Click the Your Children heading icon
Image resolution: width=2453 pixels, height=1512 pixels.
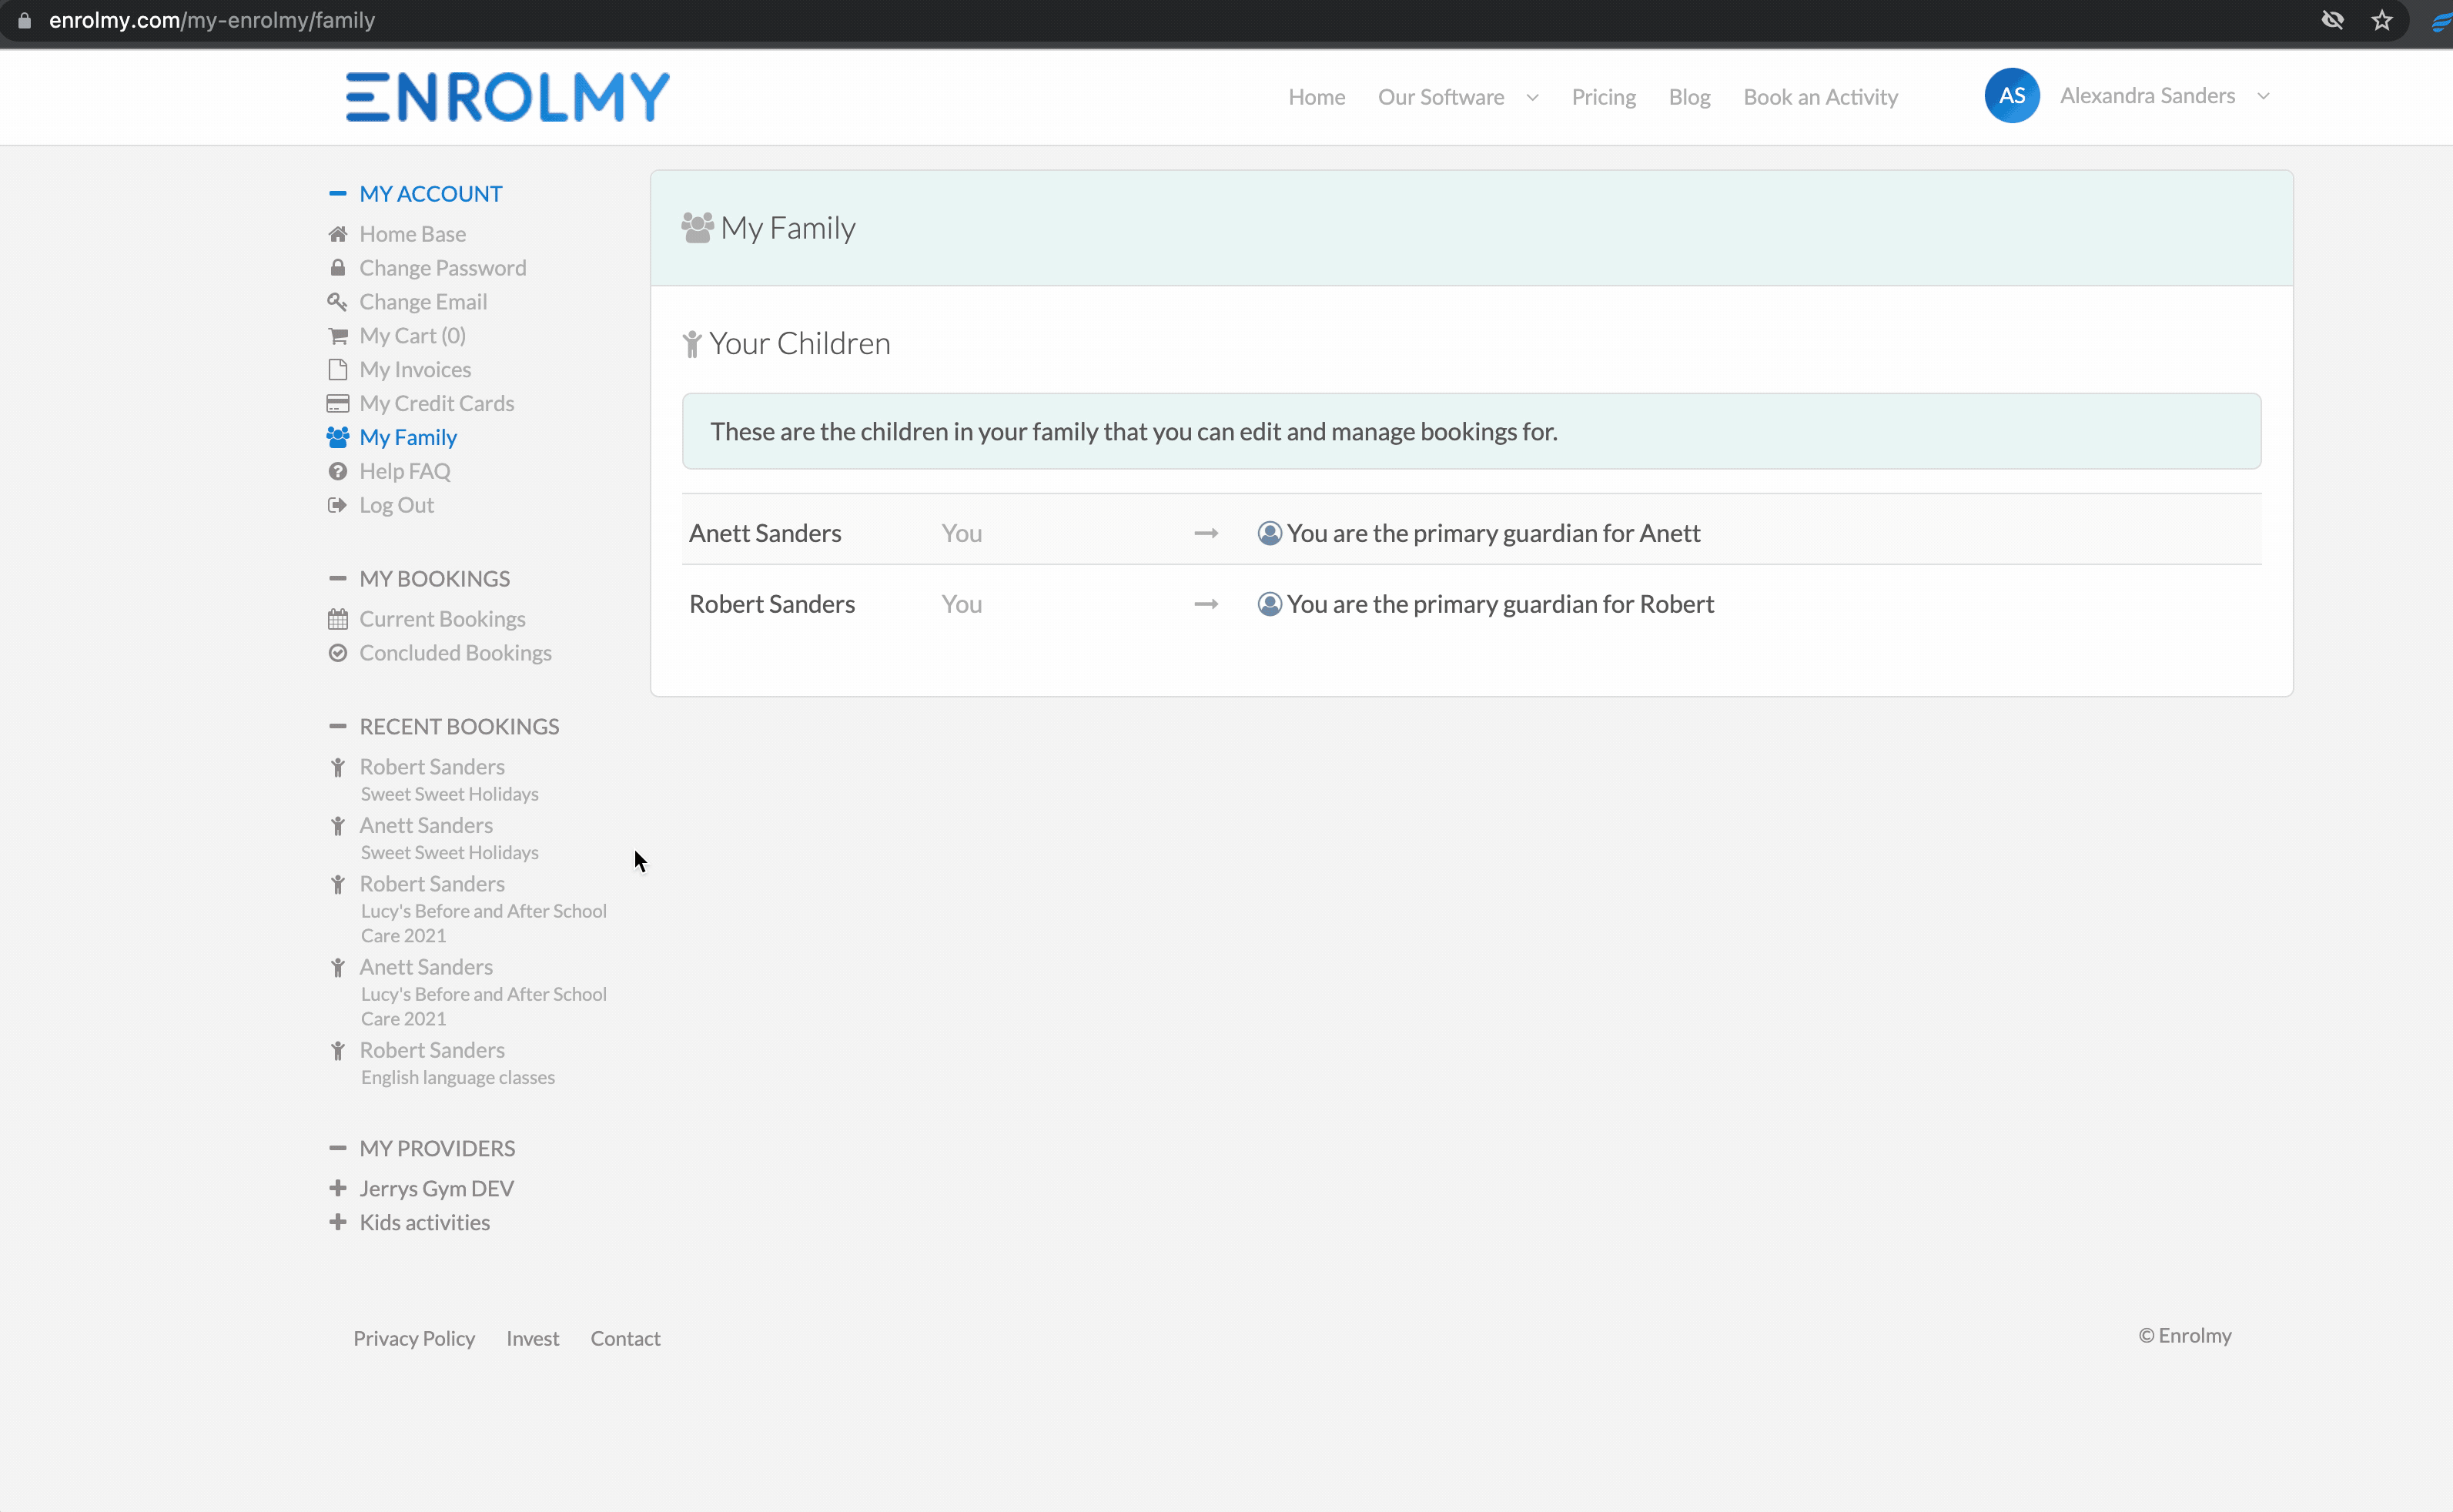coord(692,344)
